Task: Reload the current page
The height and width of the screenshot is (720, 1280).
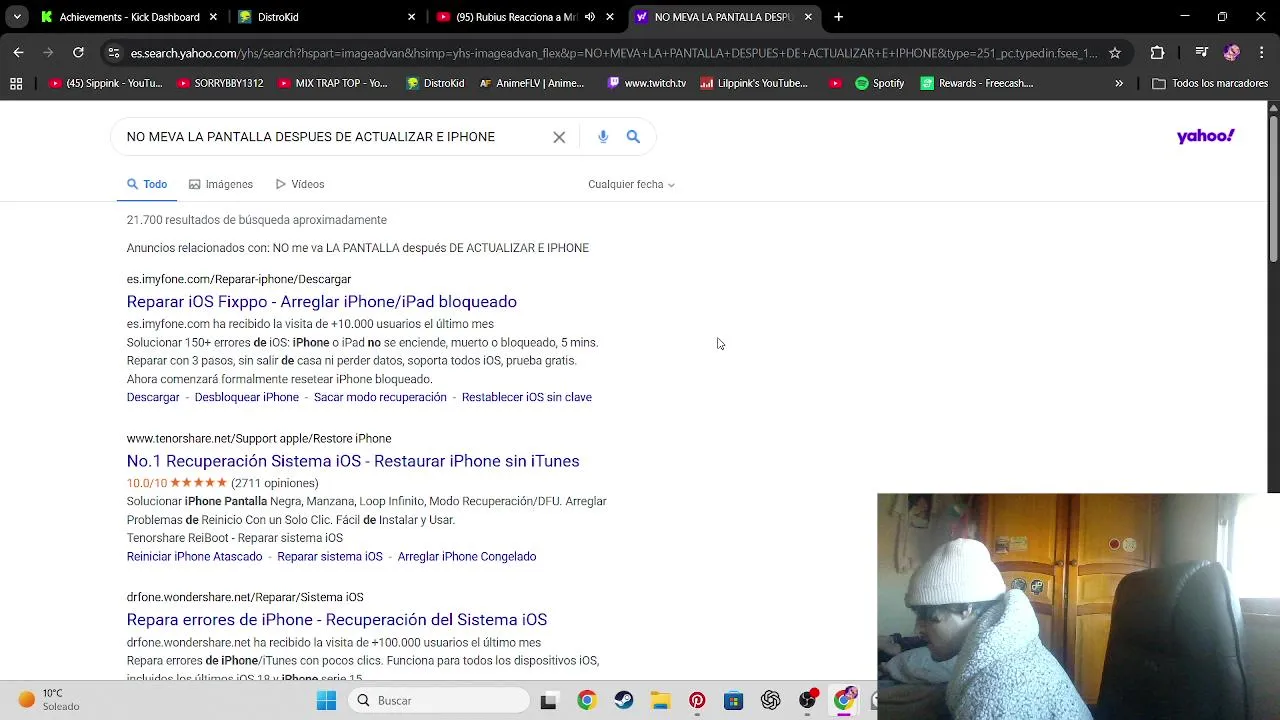Action: point(78,52)
